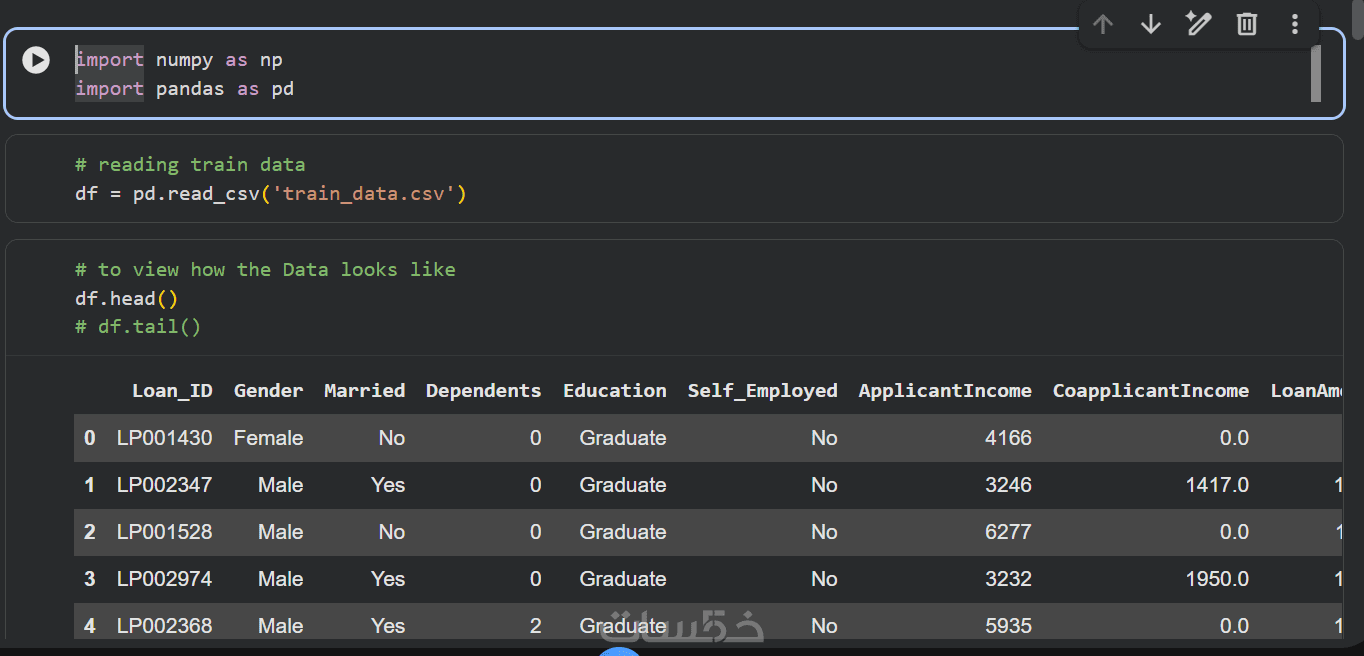Click the Gender column header
Viewport: 1364px width, 656px height.
coord(268,391)
